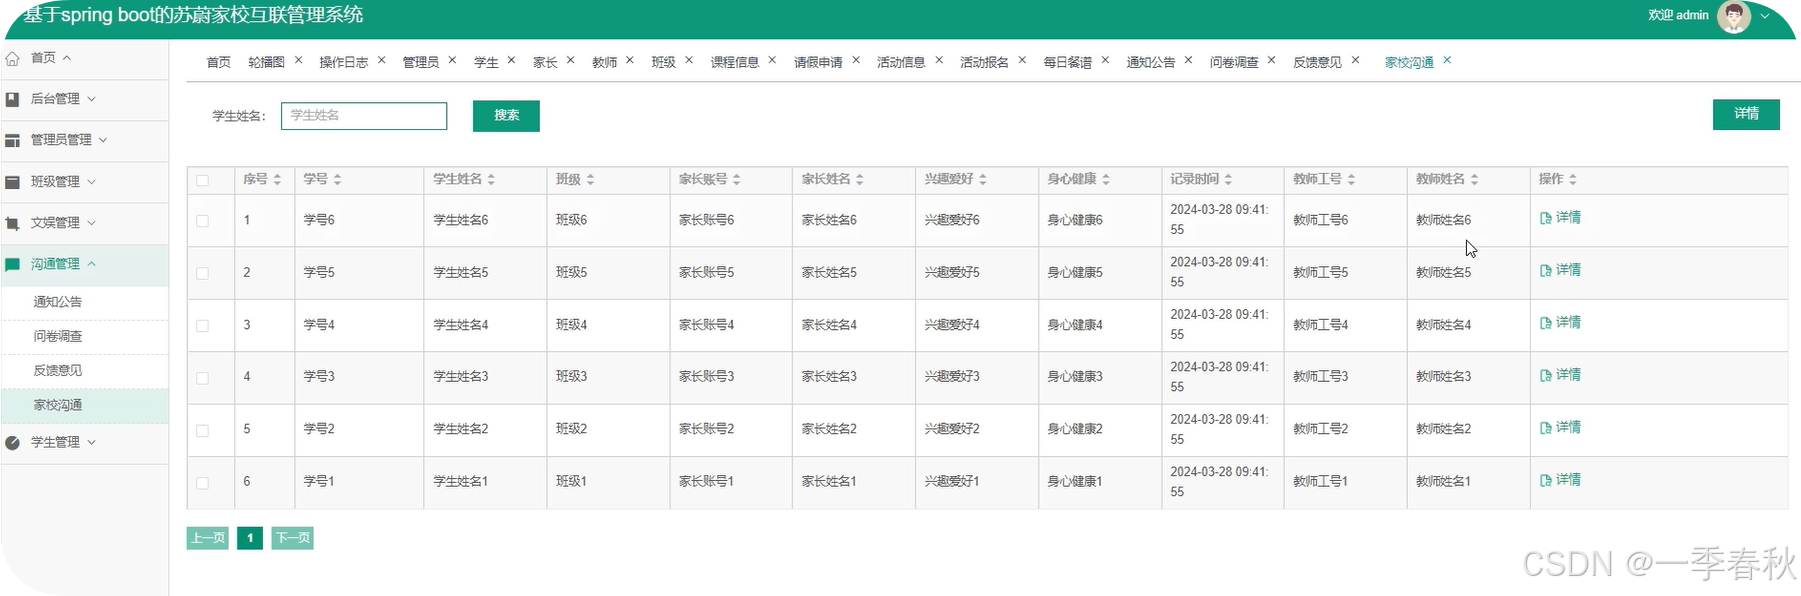The height and width of the screenshot is (596, 1801).
Task: Click the 沟通管理 chat icon
Action: pos(13,265)
